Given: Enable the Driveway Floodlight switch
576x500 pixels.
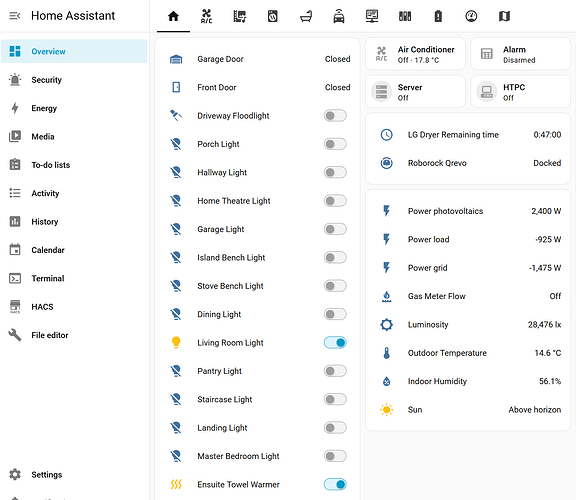Looking at the screenshot, I should pos(335,116).
